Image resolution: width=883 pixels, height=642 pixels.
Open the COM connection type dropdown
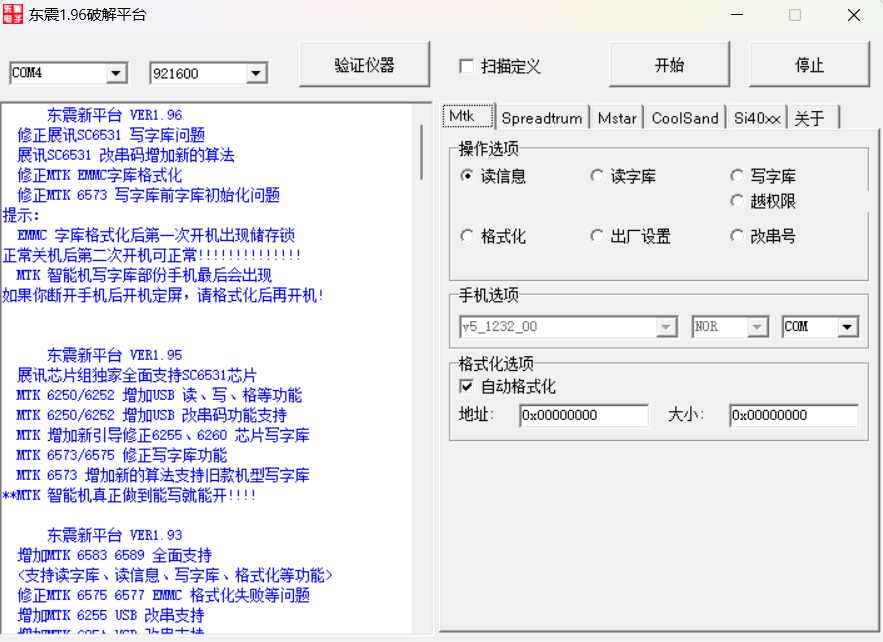click(x=848, y=327)
